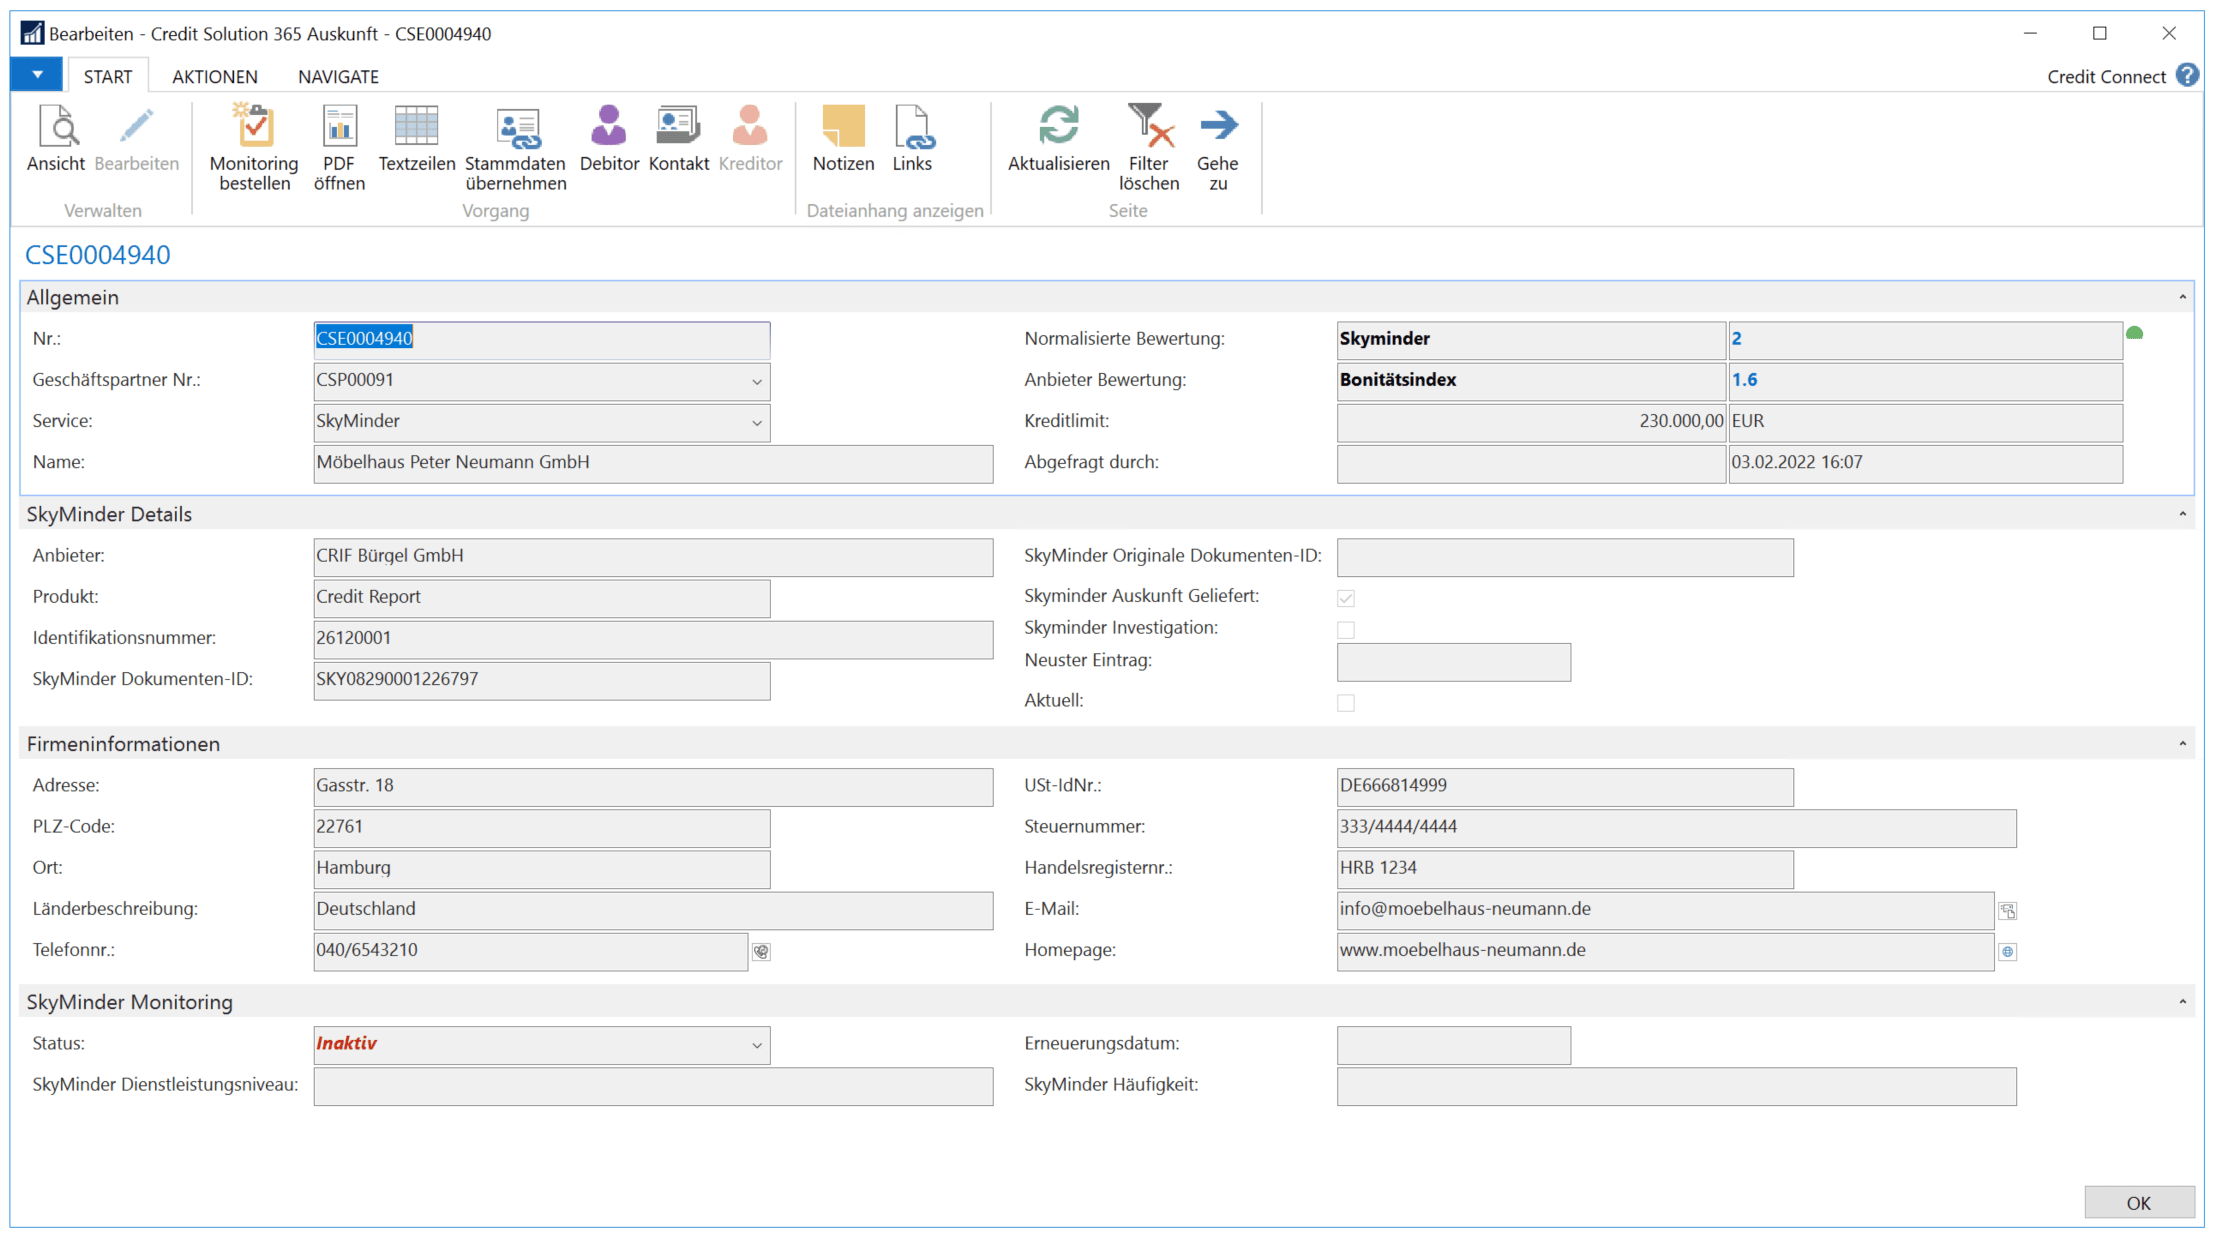Toggle the Aktuell checkbox
The image size is (2216, 1246).
1346,703
